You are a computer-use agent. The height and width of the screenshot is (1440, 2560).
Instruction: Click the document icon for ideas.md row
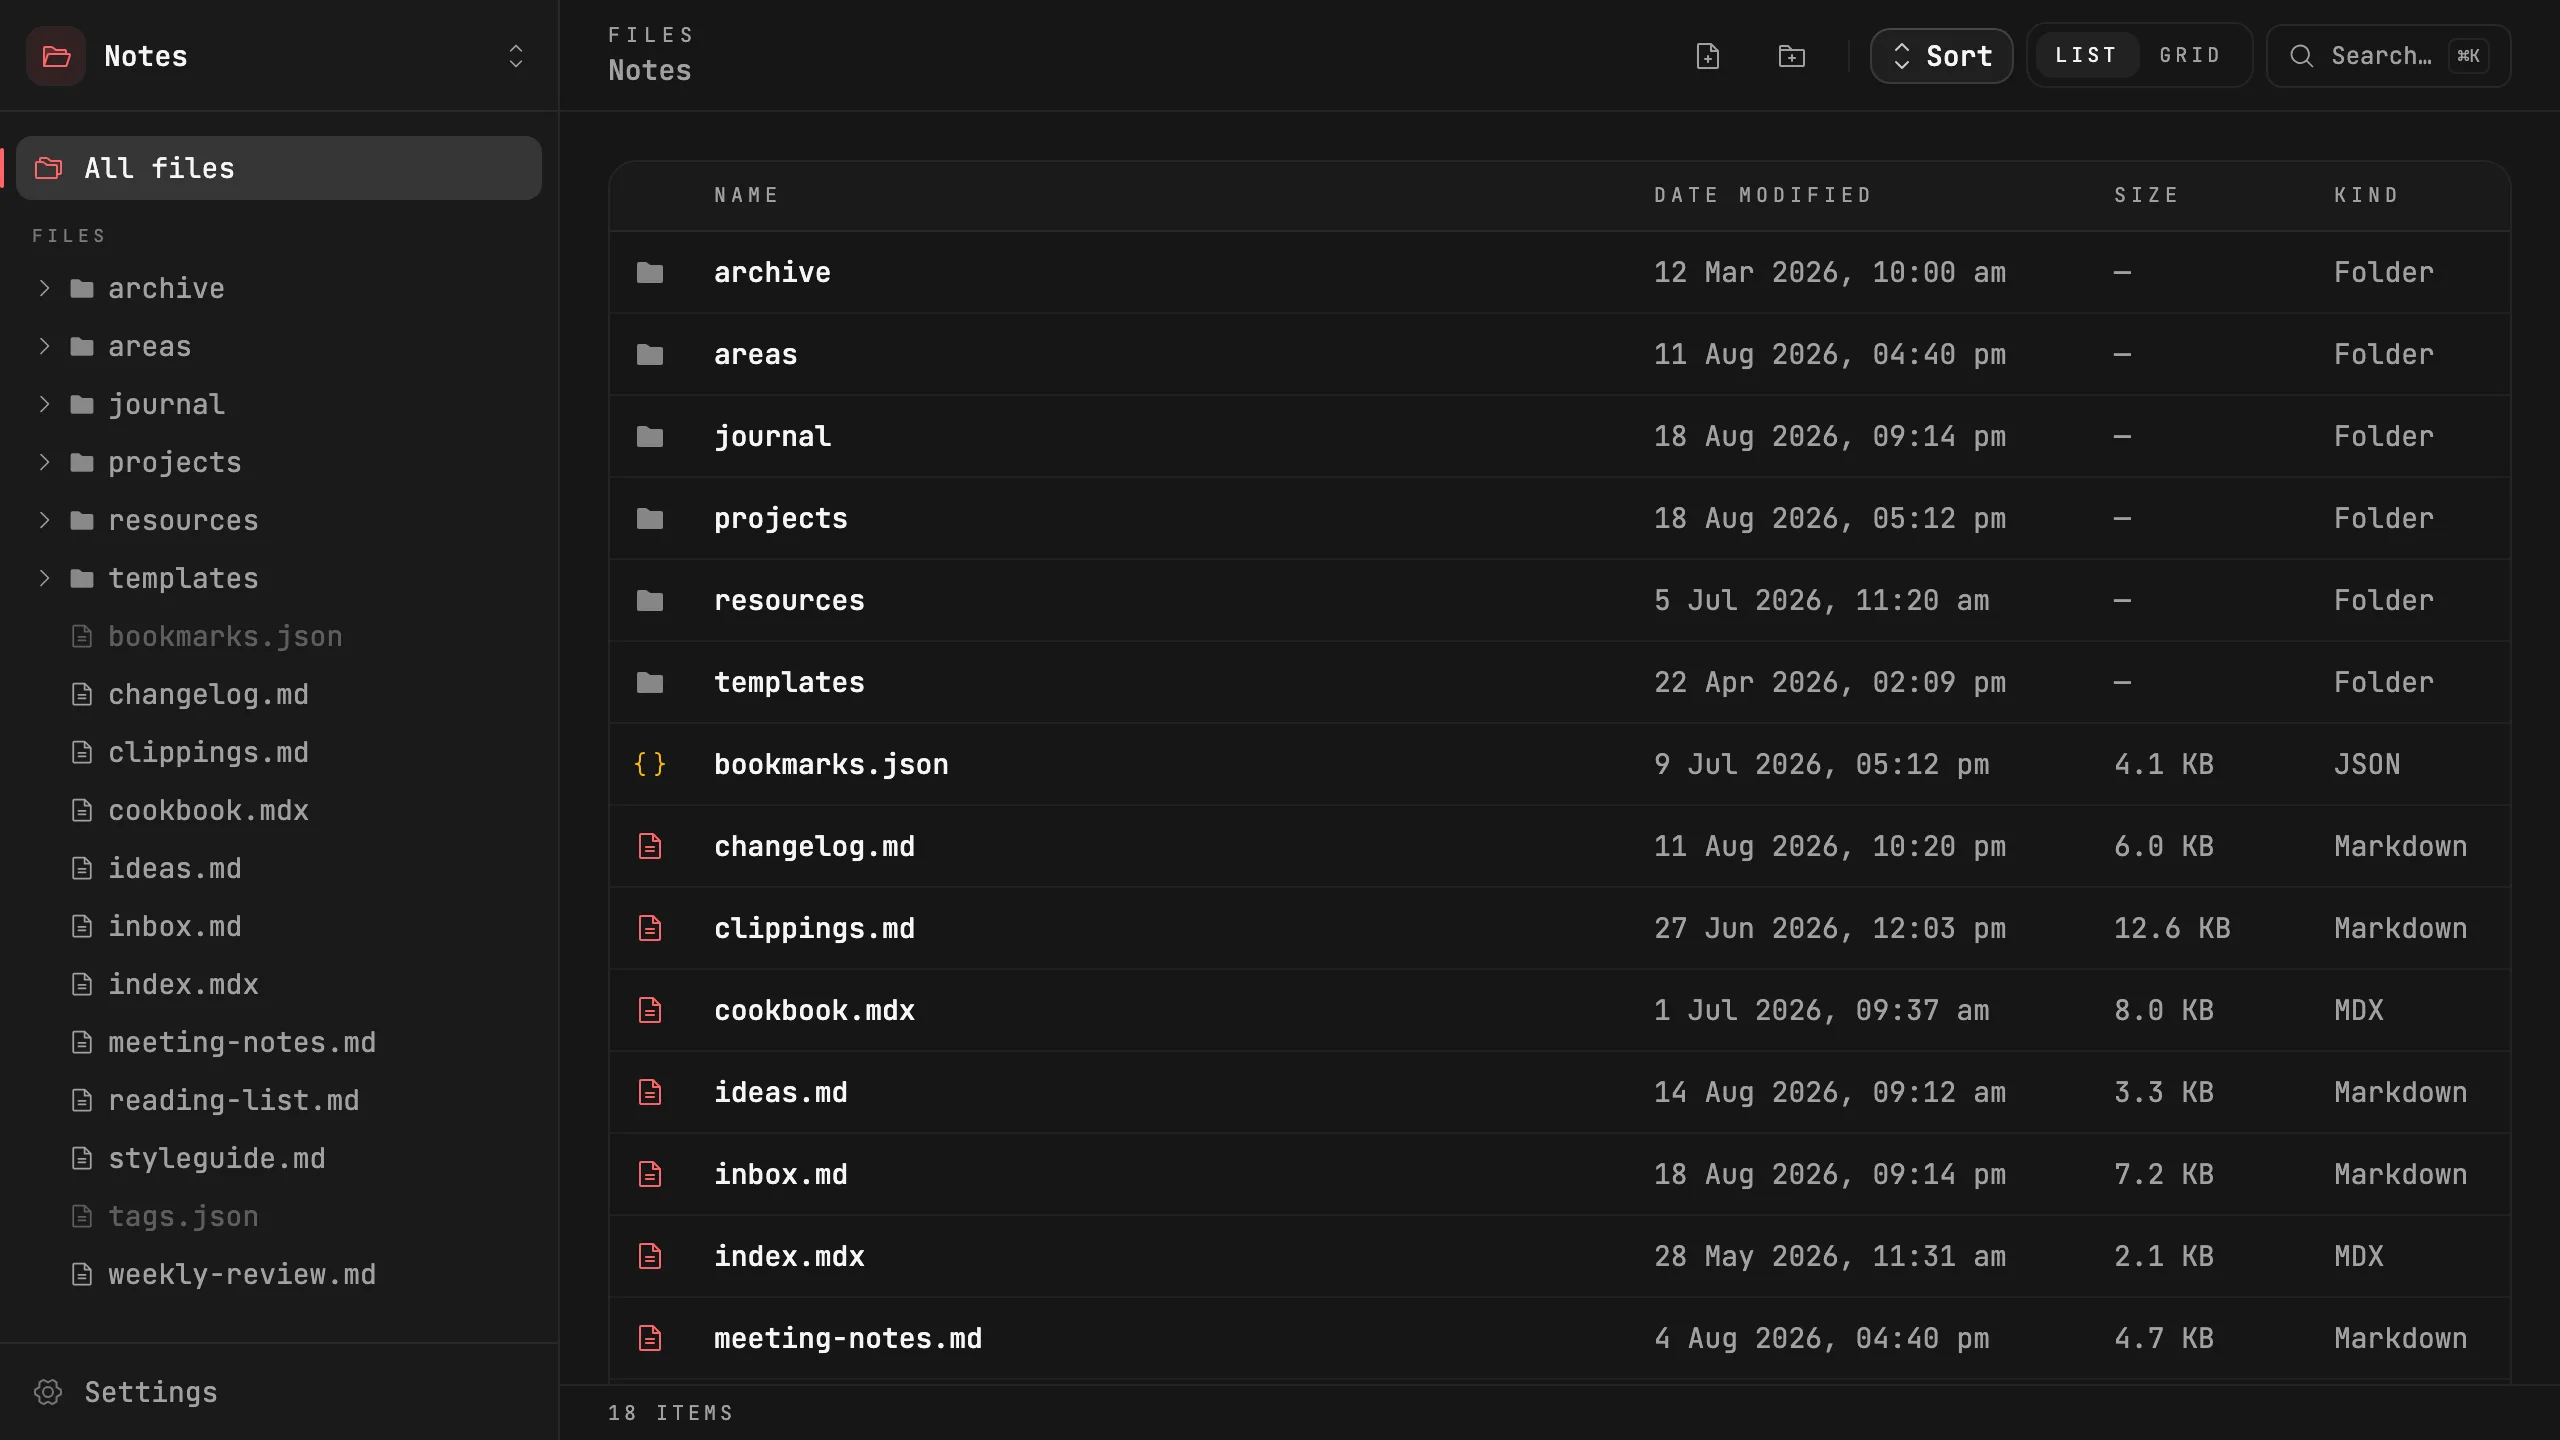[650, 1092]
